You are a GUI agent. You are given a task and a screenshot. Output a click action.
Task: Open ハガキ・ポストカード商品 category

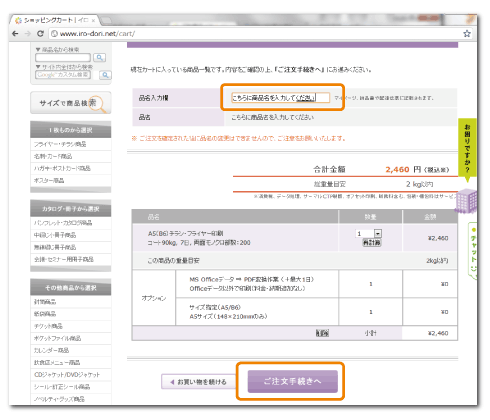[62, 168]
